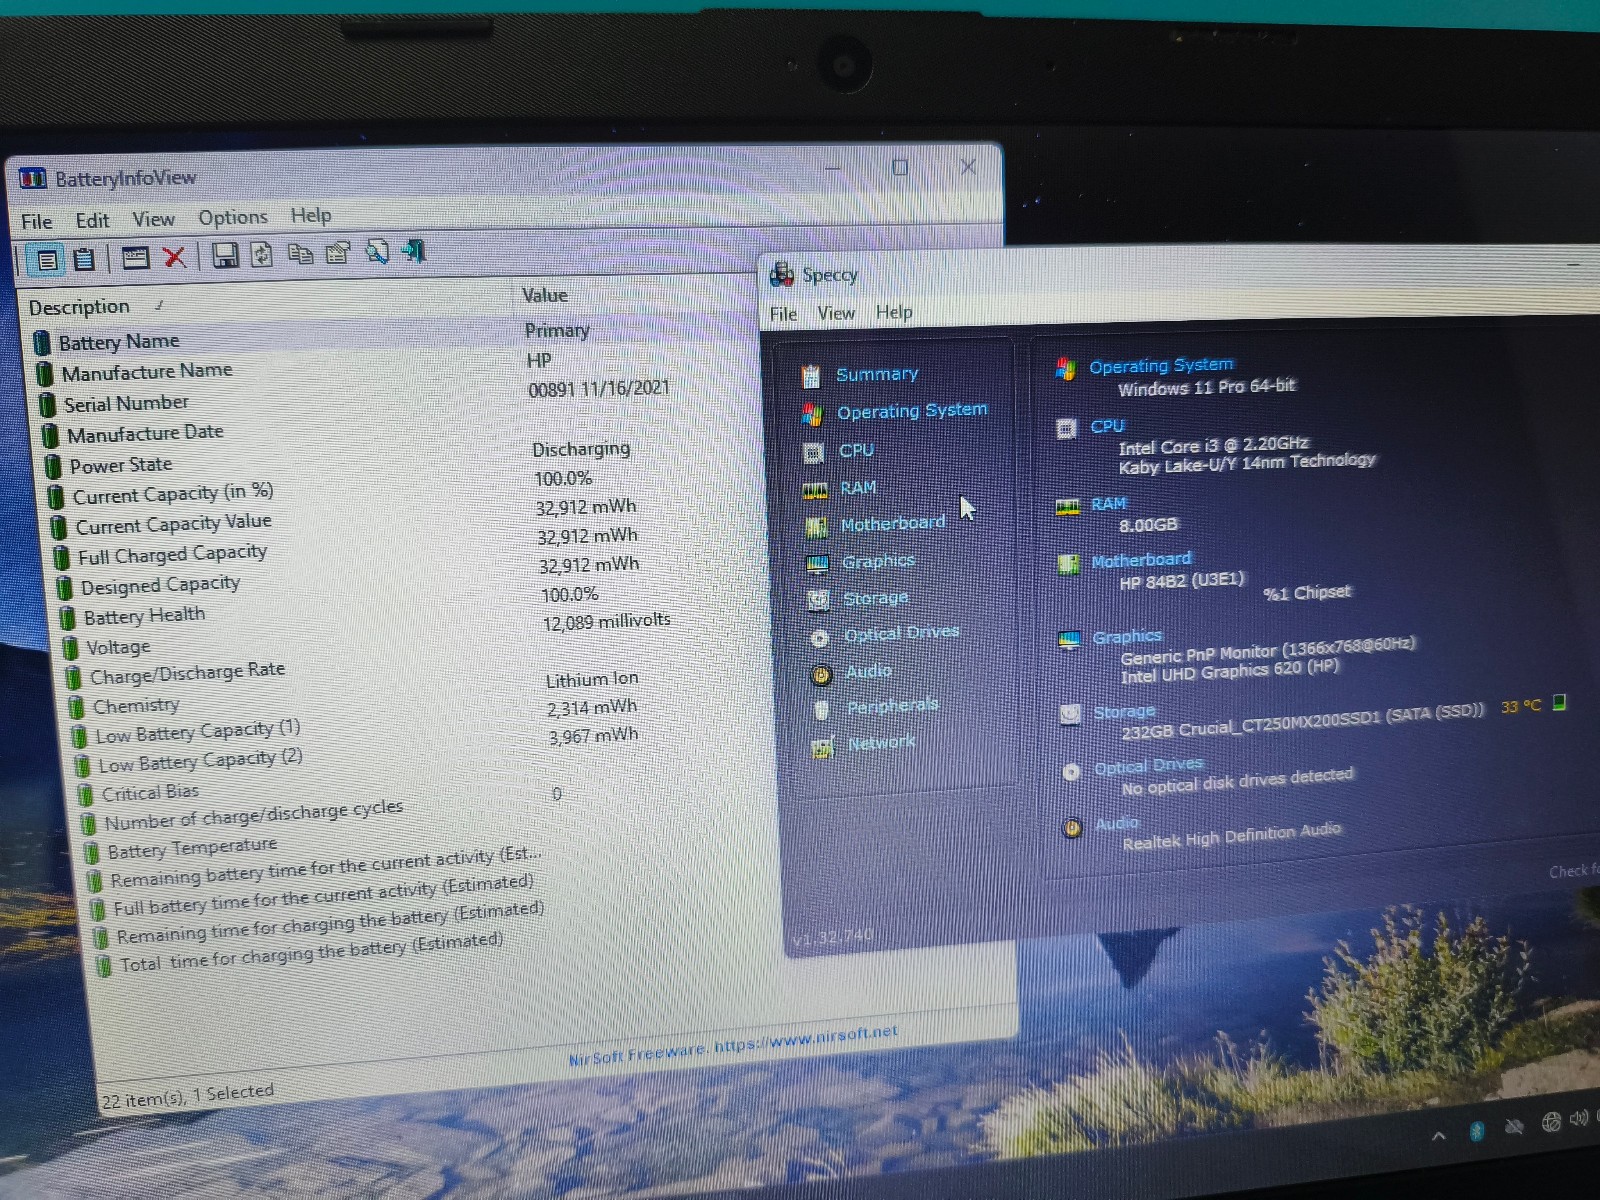This screenshot has height=1200, width=1600.
Task: Click the Bluetooth tray icon
Action: [x=1476, y=1131]
